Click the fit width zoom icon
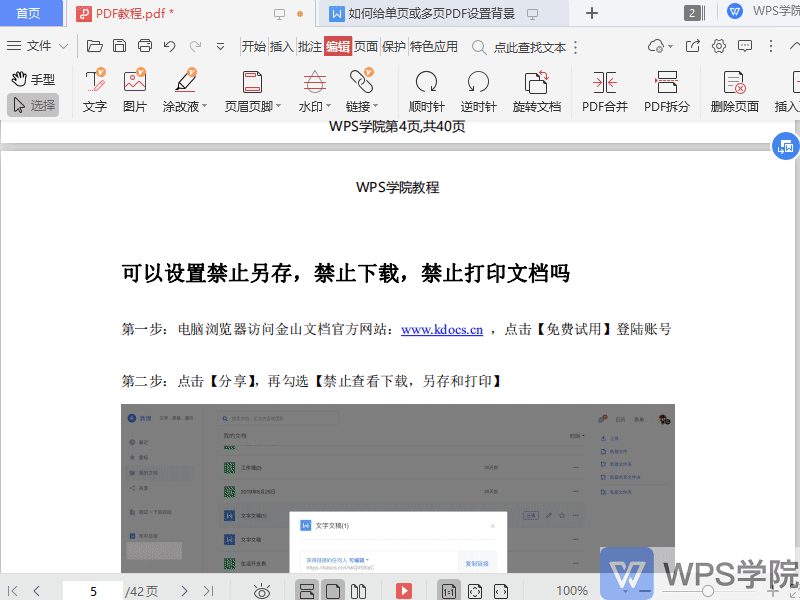This screenshot has width=800, height=600. point(501,591)
